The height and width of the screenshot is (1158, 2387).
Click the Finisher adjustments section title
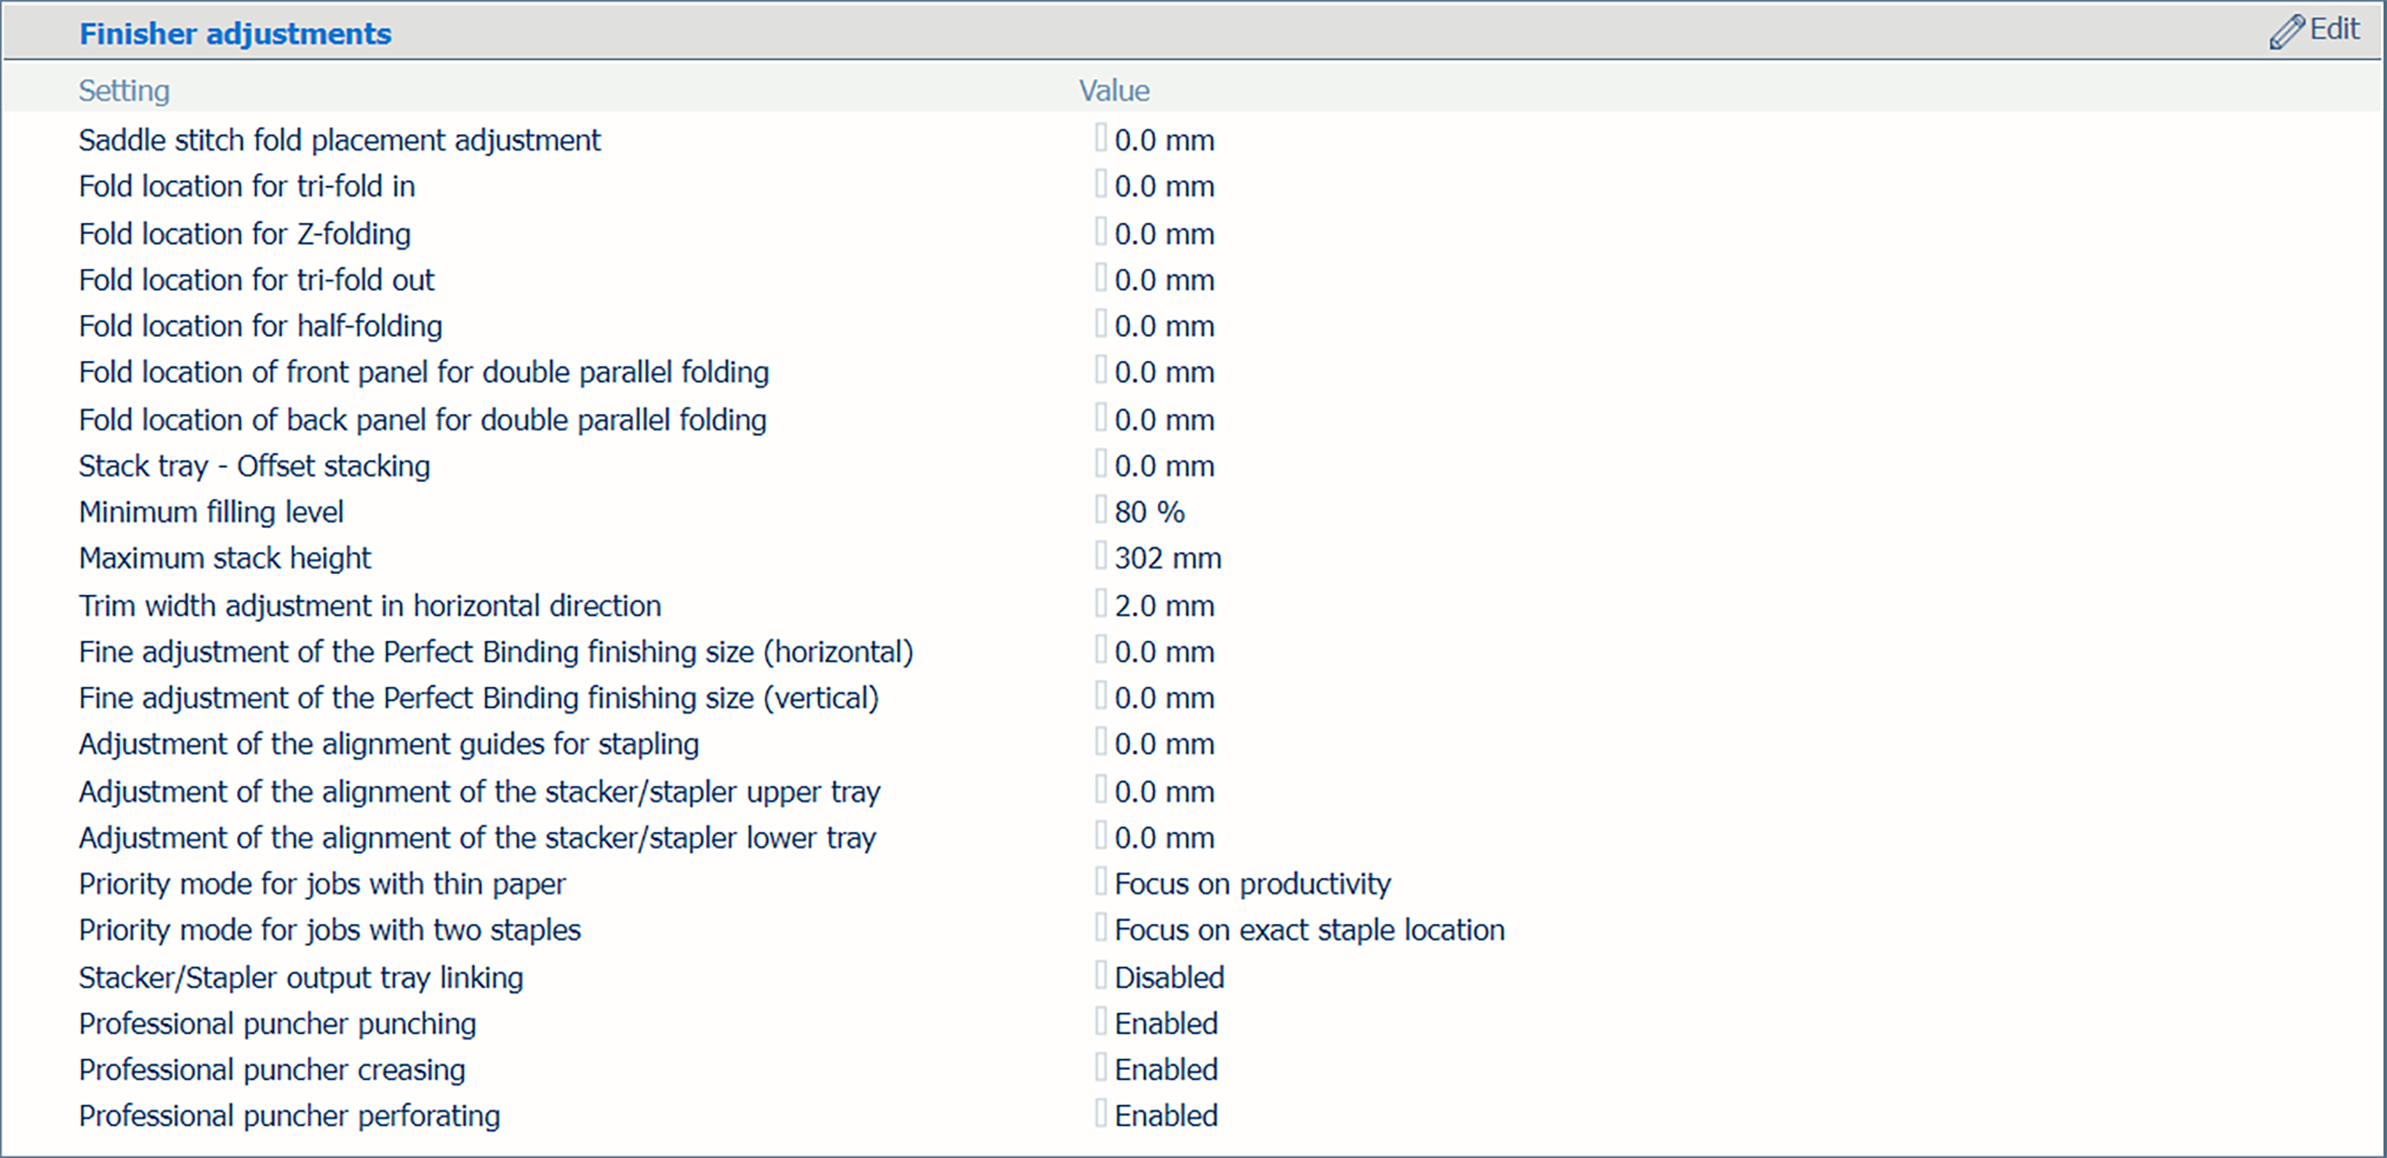coord(235,34)
